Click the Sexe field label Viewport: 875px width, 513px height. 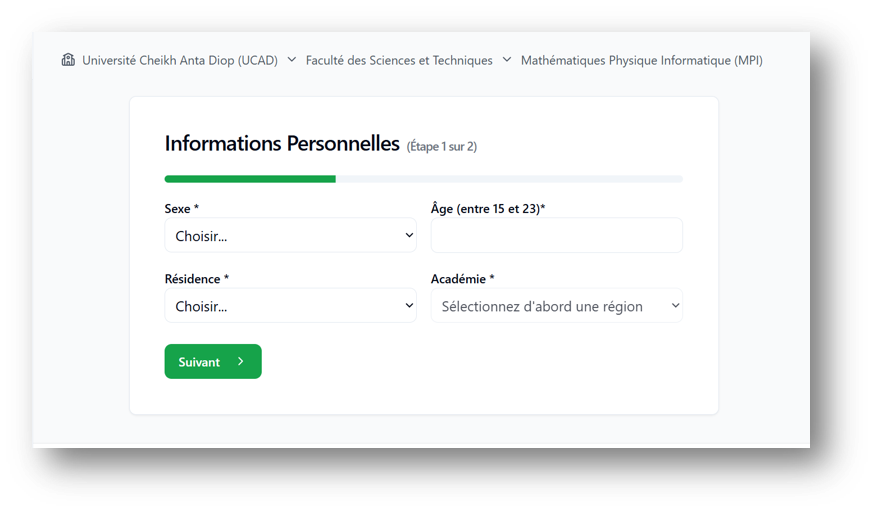coord(181,209)
